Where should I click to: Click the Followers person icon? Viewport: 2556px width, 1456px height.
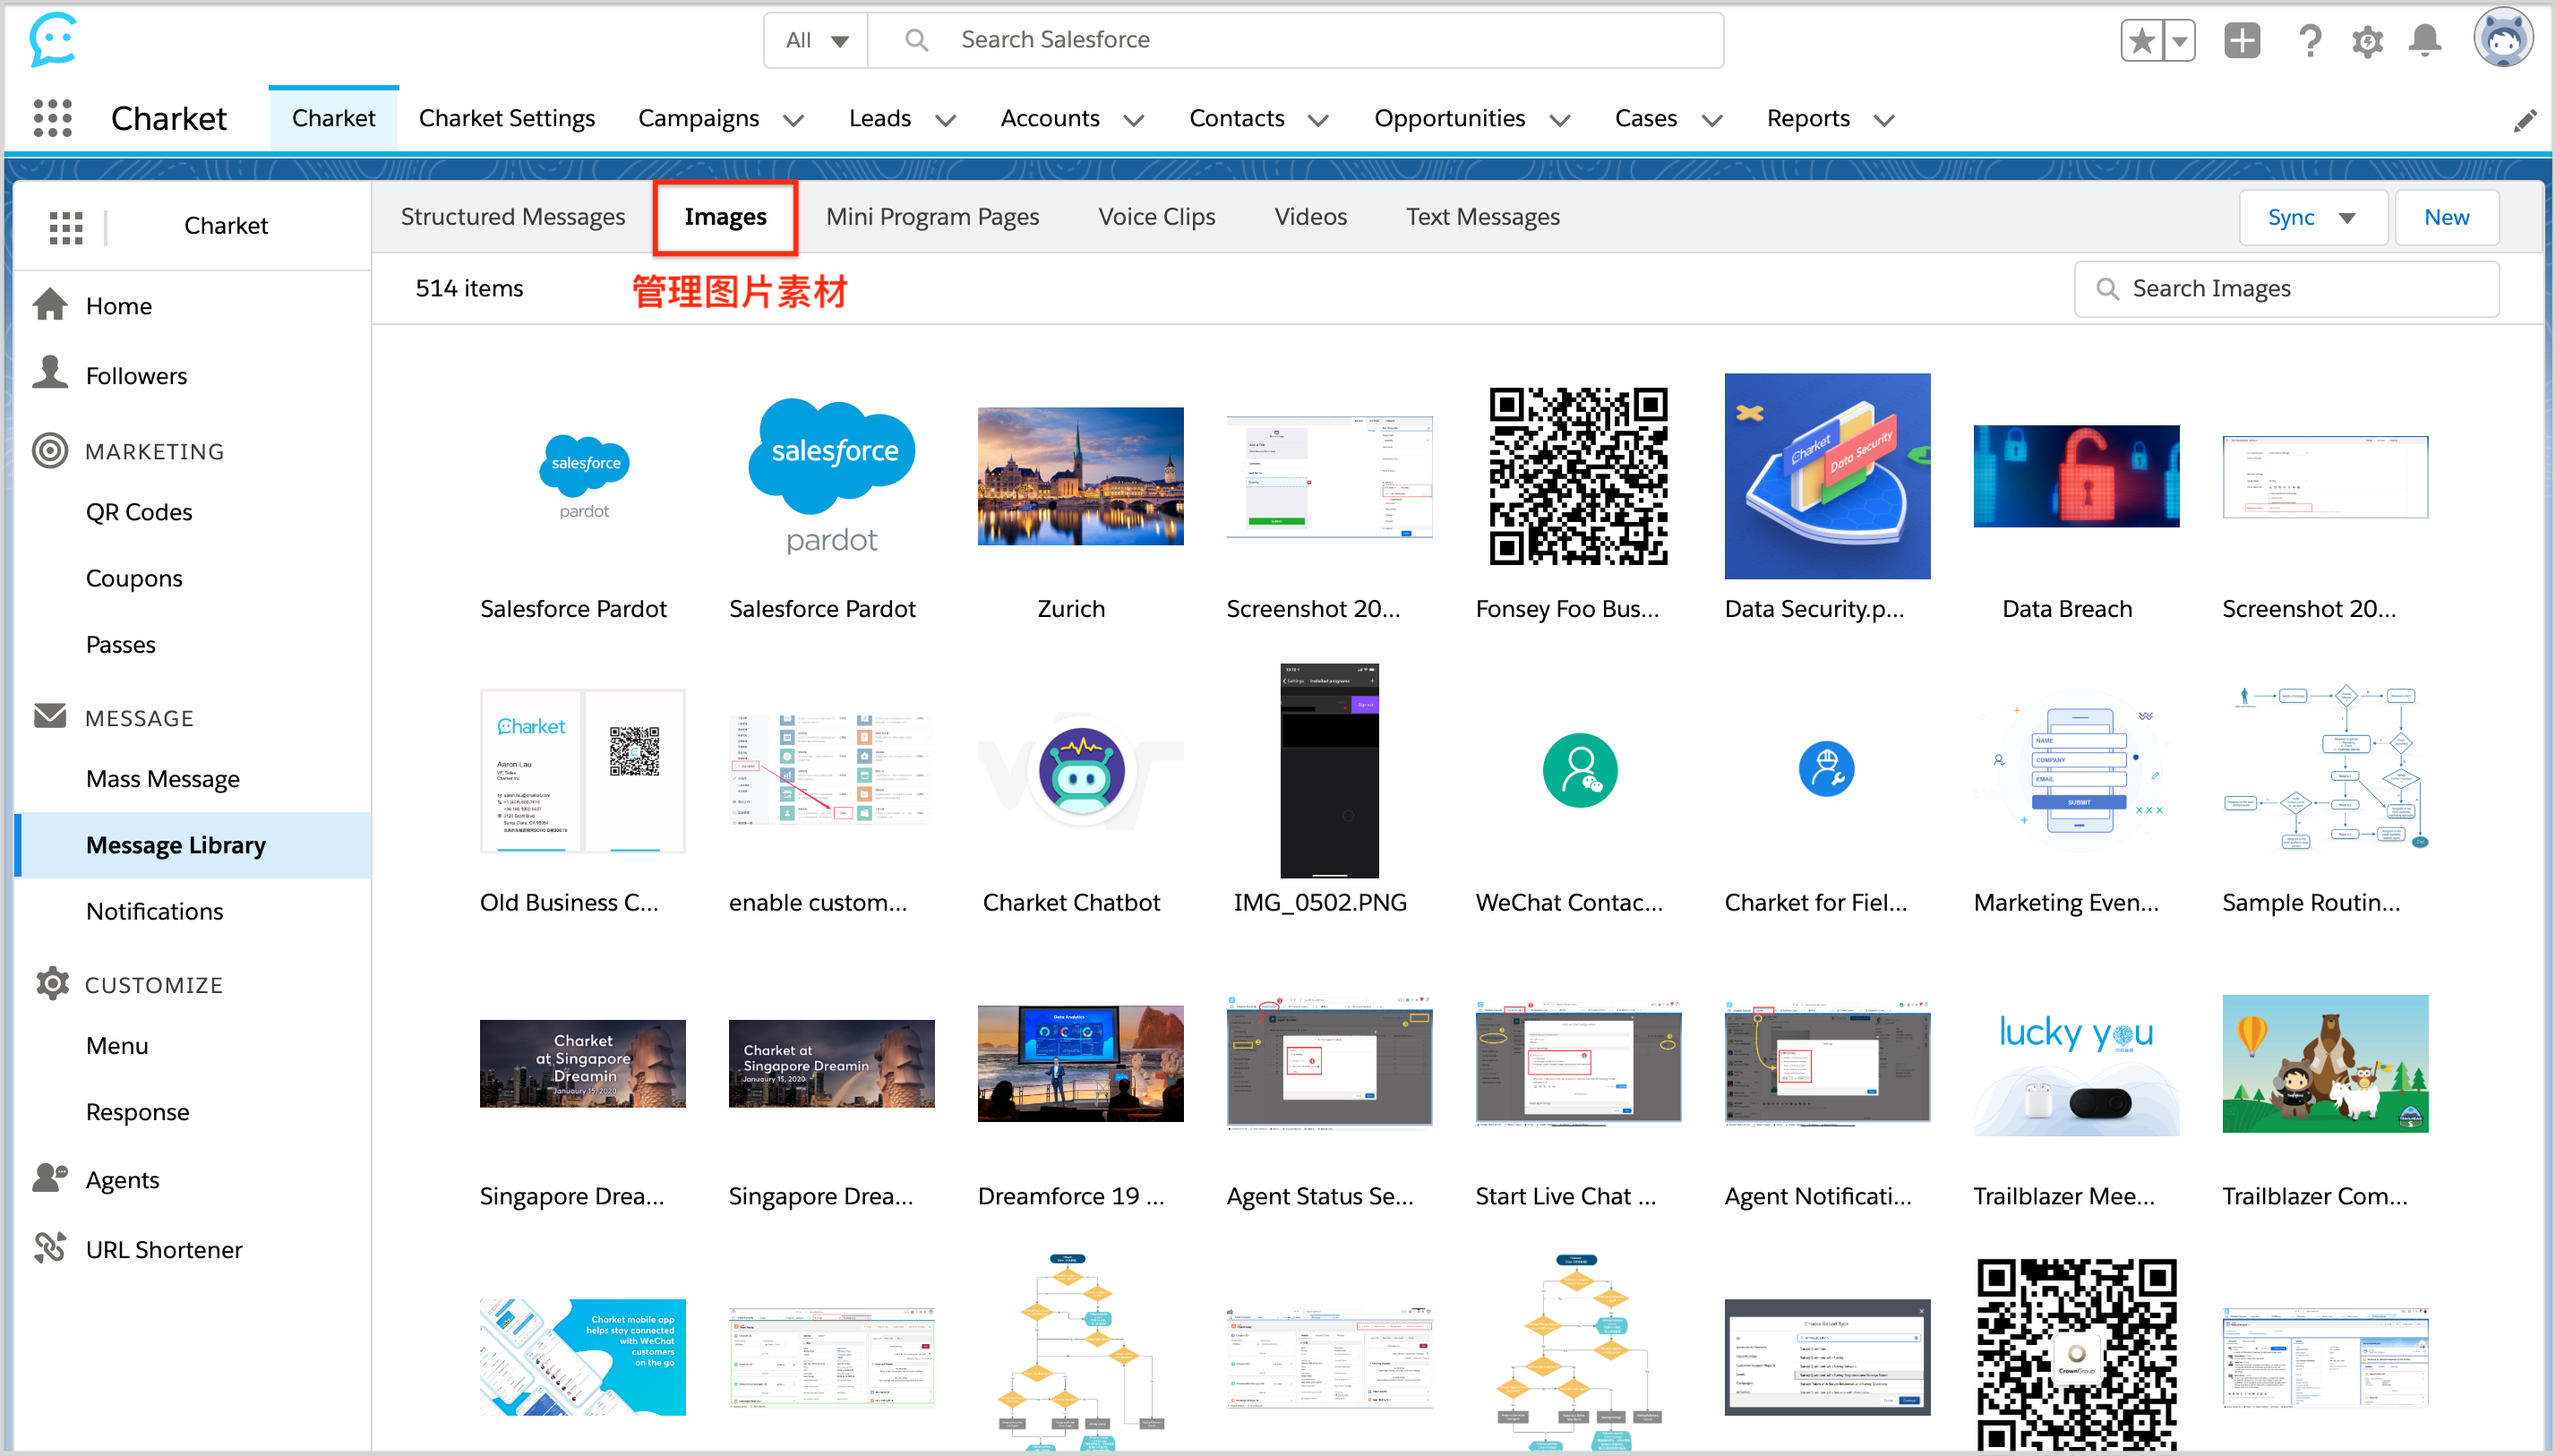coord(50,372)
